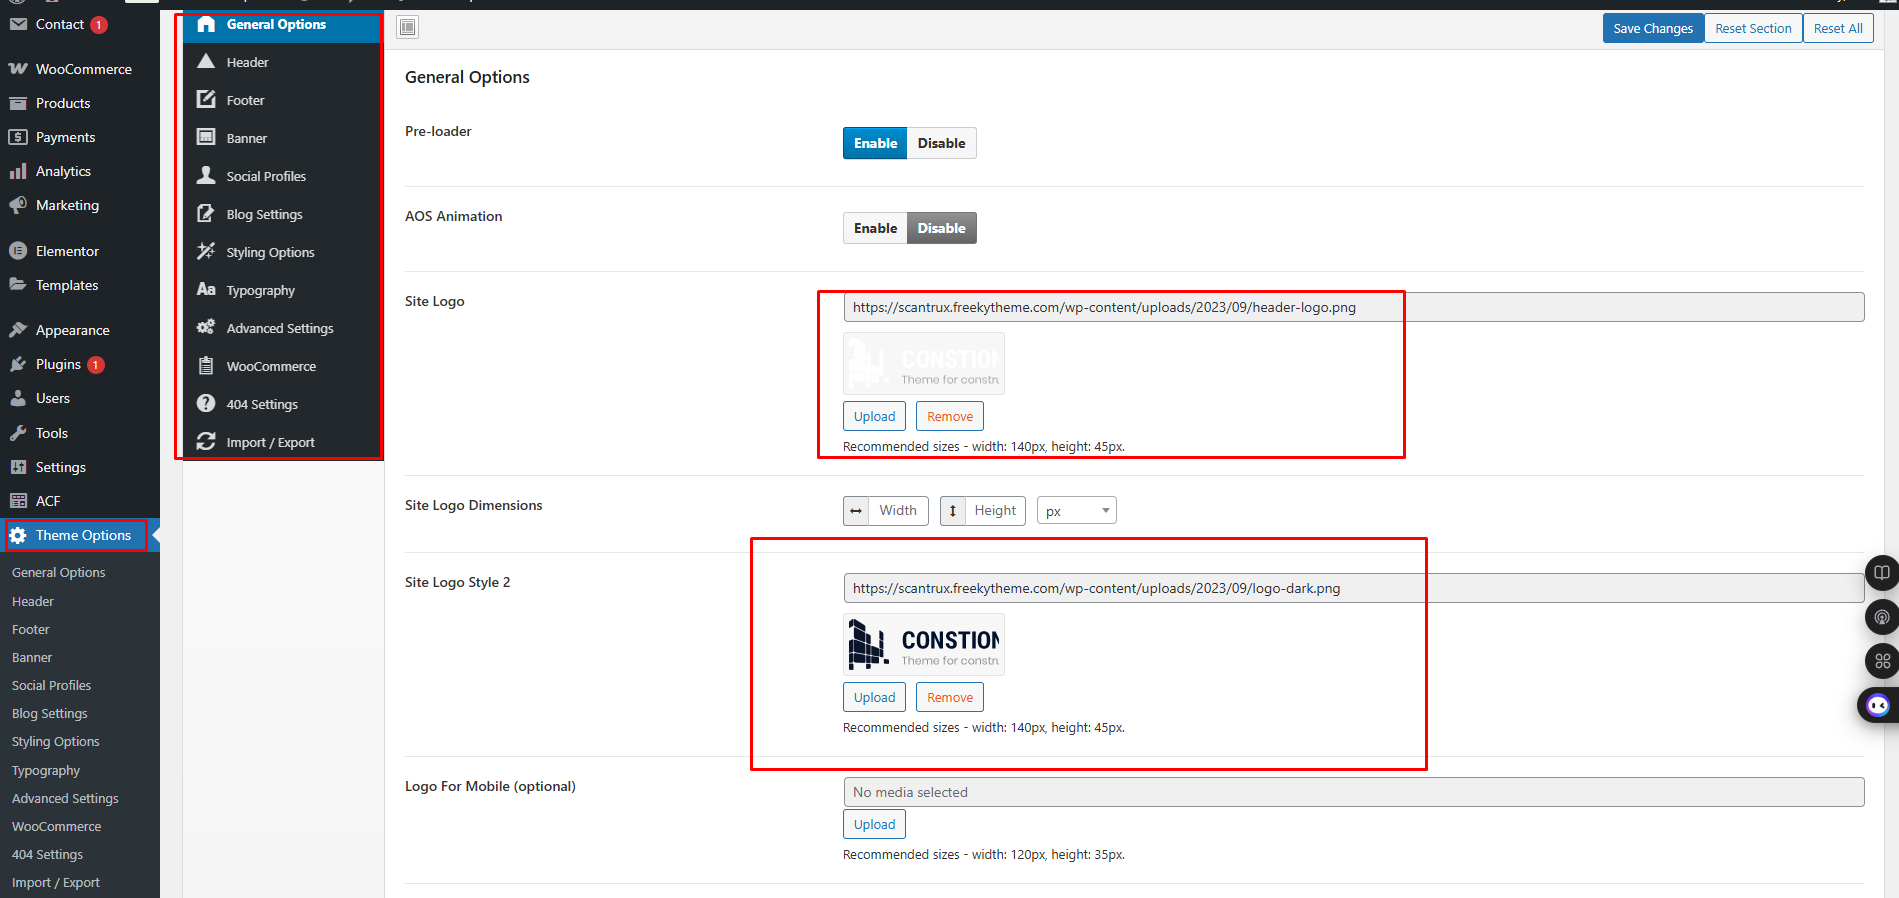Image resolution: width=1899 pixels, height=898 pixels.
Task: Click the Site Logo Width input field
Action: point(897,511)
